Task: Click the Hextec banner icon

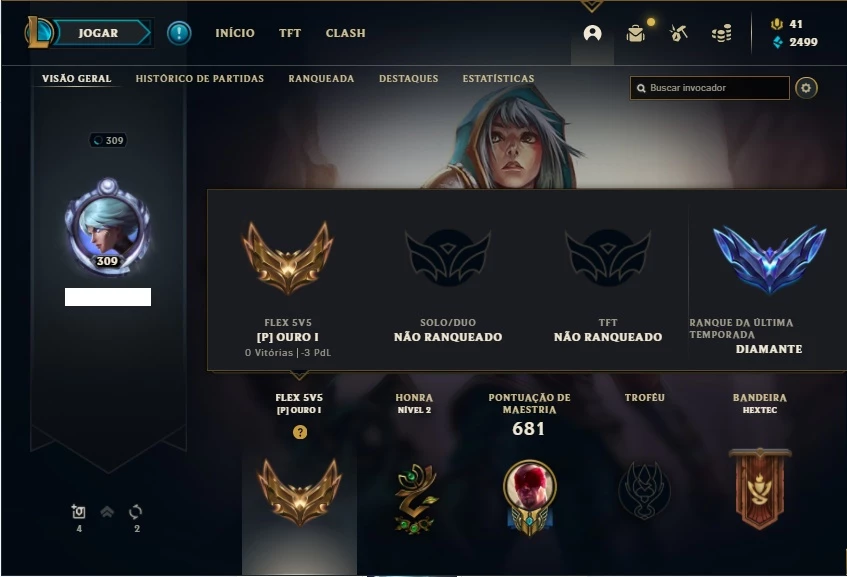Action: [759, 489]
